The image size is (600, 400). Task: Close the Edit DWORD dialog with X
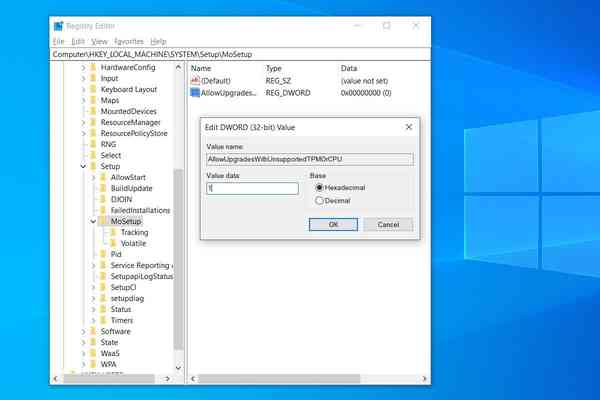(x=409, y=127)
